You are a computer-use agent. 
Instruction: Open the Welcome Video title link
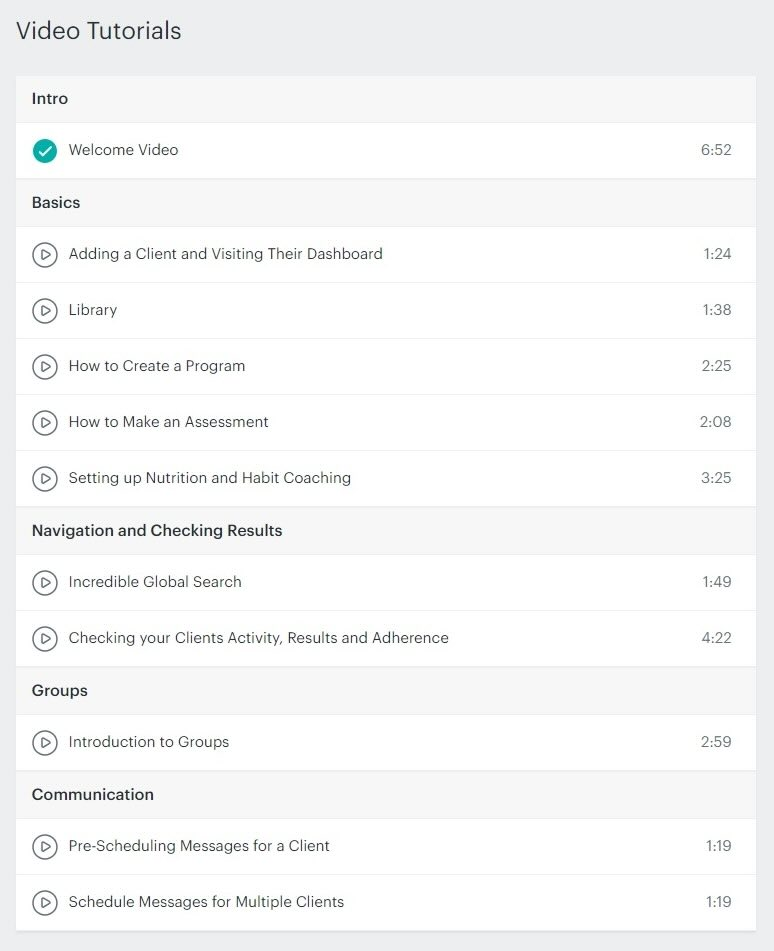[x=123, y=150]
